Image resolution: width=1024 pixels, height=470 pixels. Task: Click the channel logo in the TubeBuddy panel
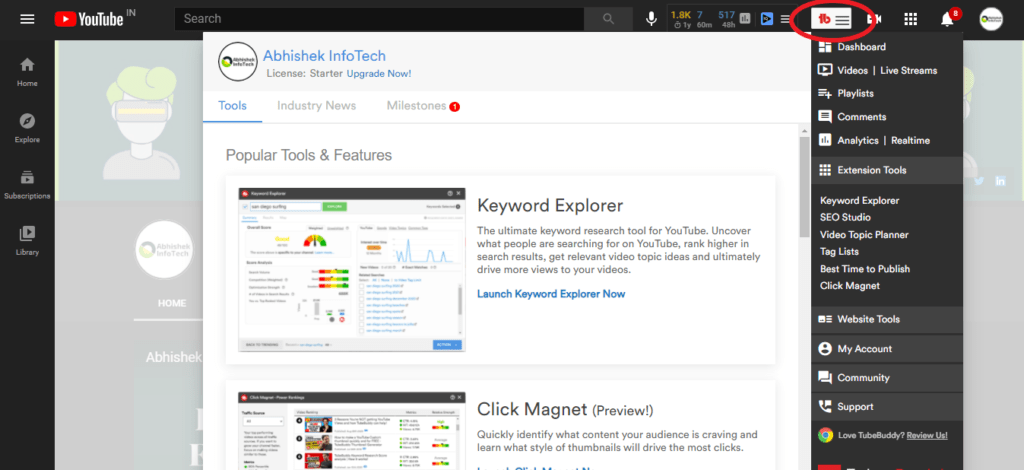238,61
